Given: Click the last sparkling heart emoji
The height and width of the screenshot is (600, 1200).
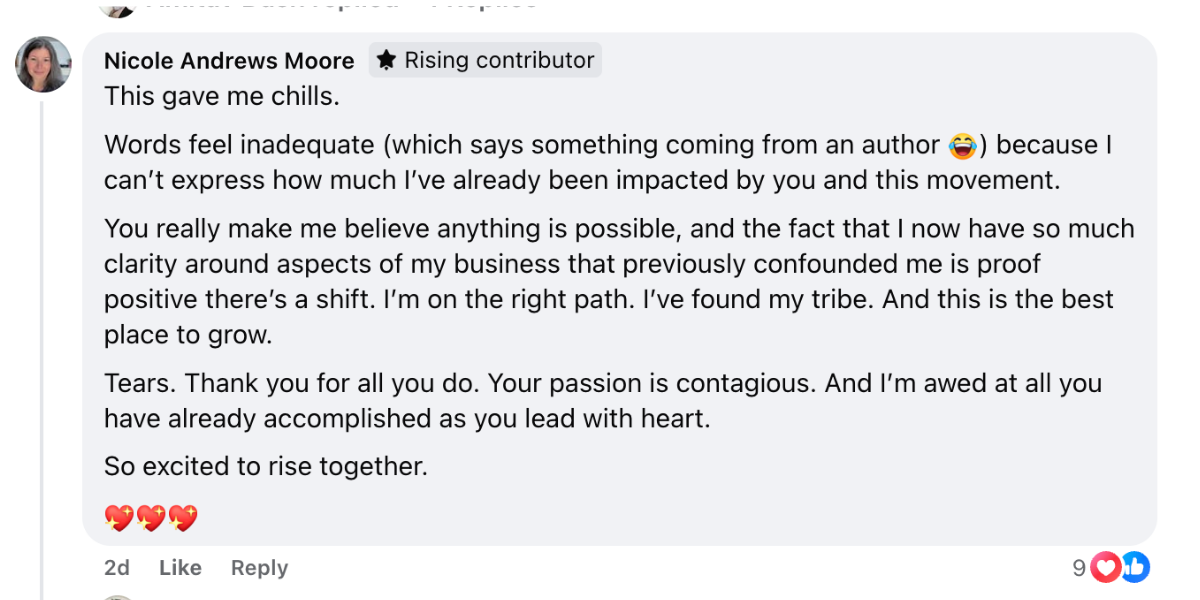Looking at the screenshot, I should [183, 518].
